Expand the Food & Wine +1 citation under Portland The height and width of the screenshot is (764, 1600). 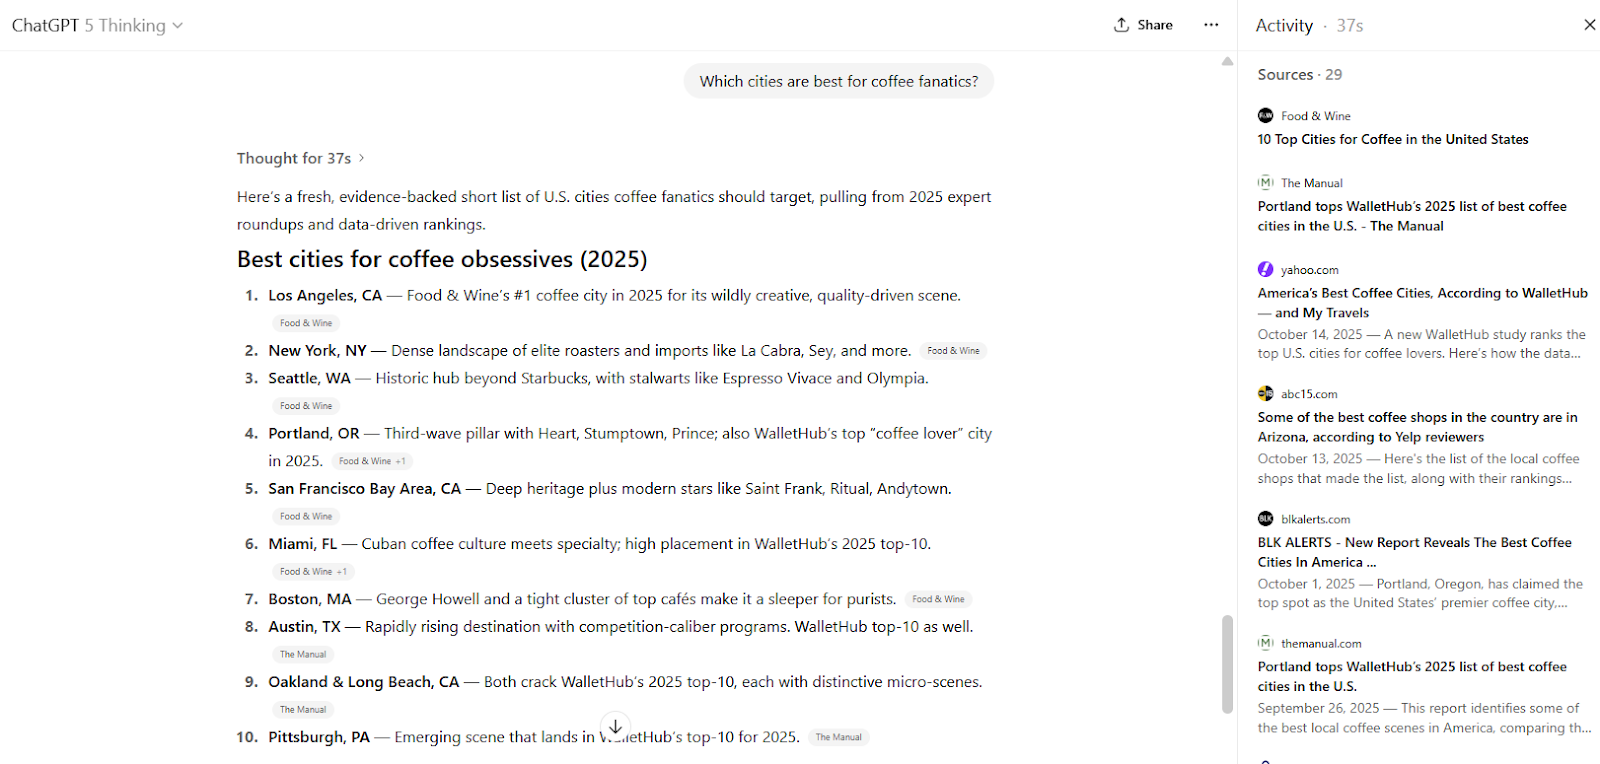tap(372, 461)
